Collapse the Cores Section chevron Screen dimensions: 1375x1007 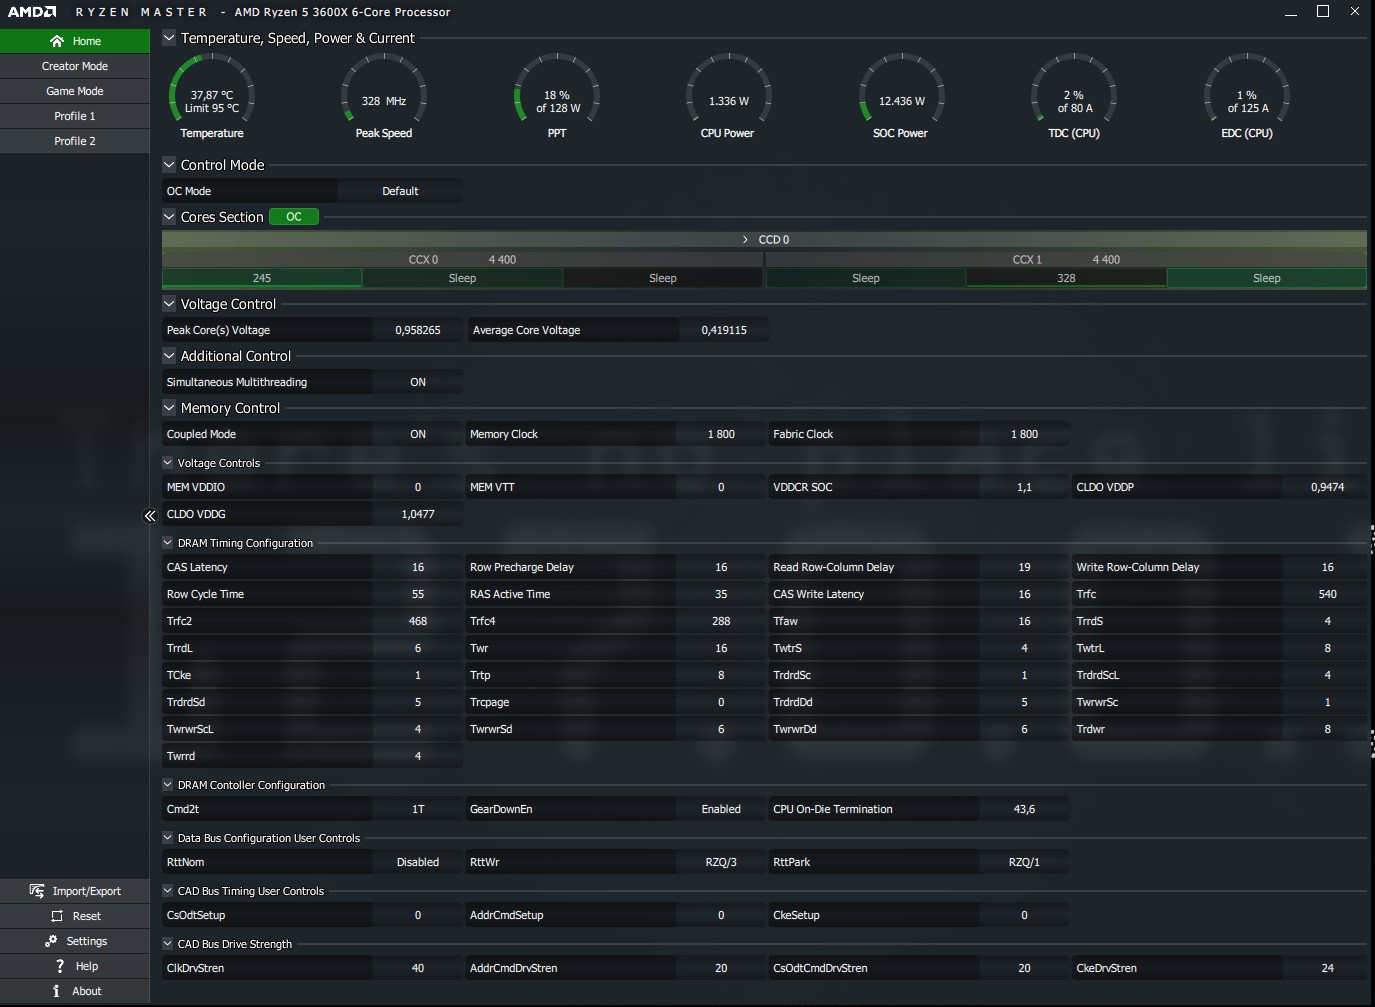click(x=169, y=217)
